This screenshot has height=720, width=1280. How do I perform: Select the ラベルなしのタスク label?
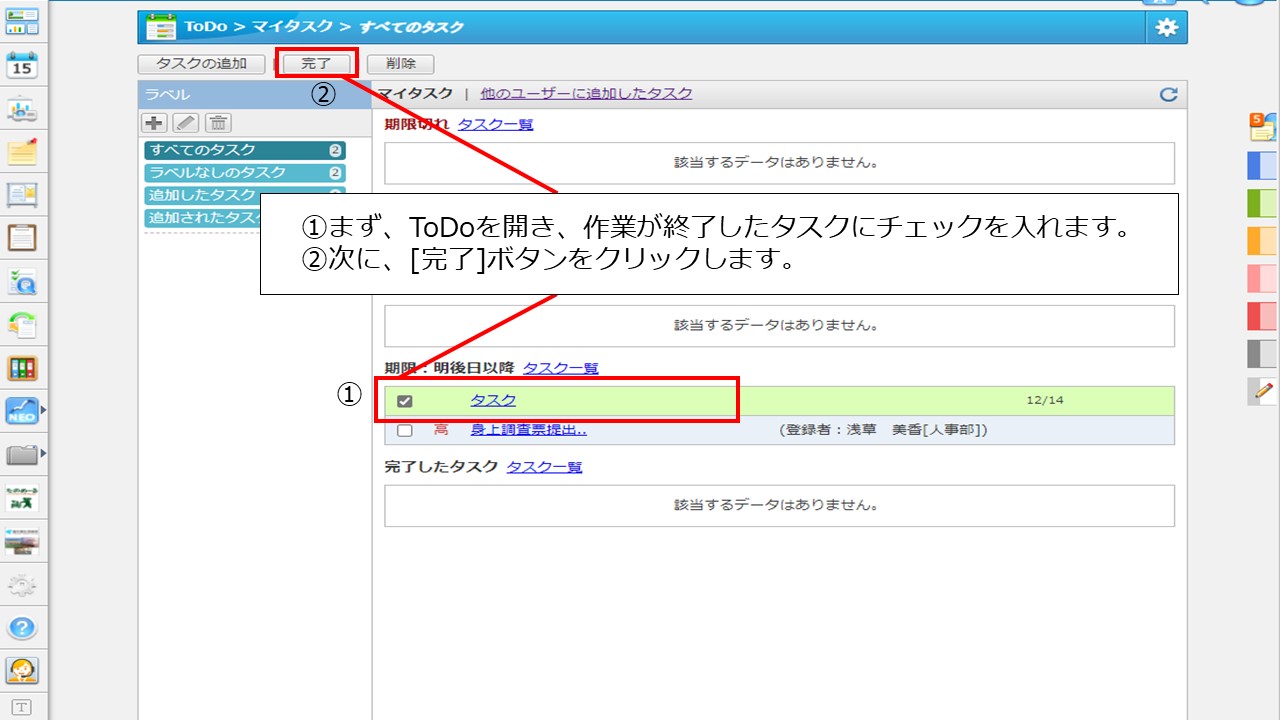pos(245,173)
